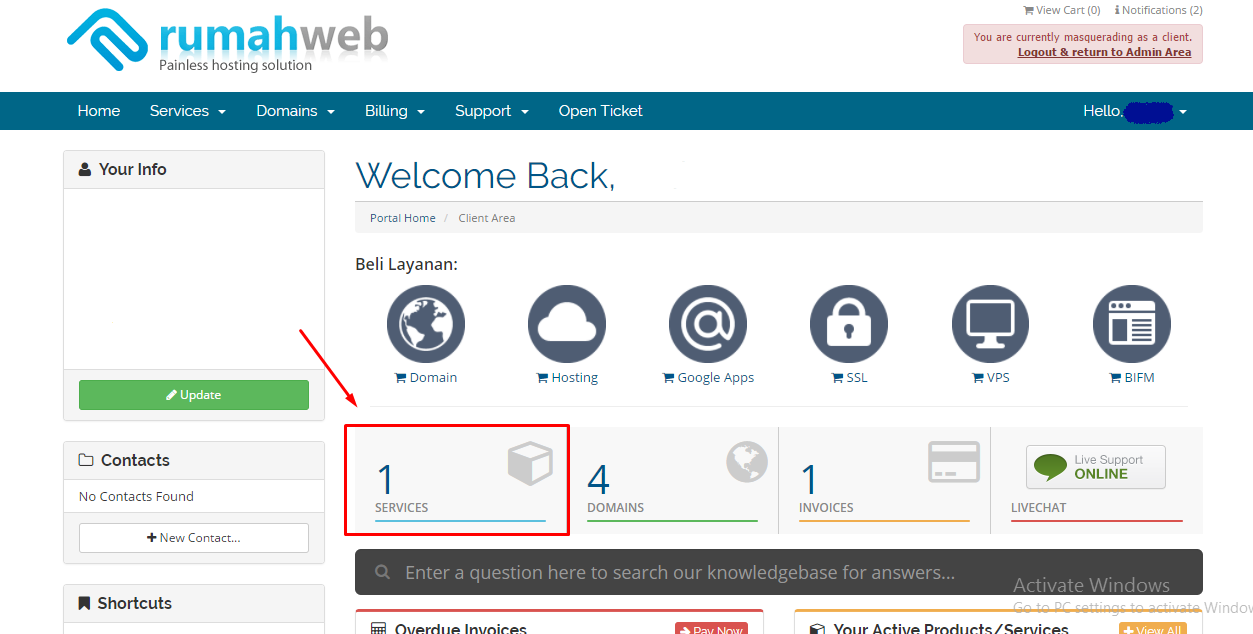
Task: Open the 1 Services tile
Action: 461,480
